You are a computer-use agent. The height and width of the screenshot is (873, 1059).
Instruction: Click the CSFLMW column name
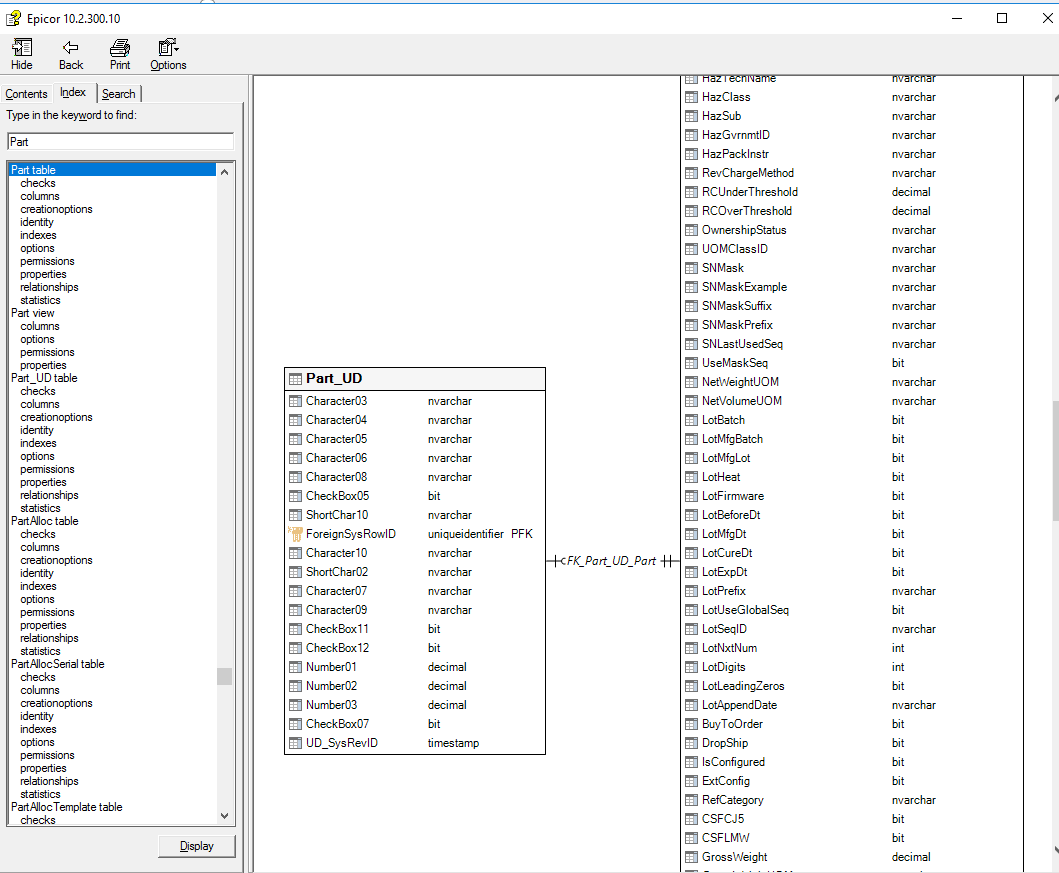click(x=726, y=839)
